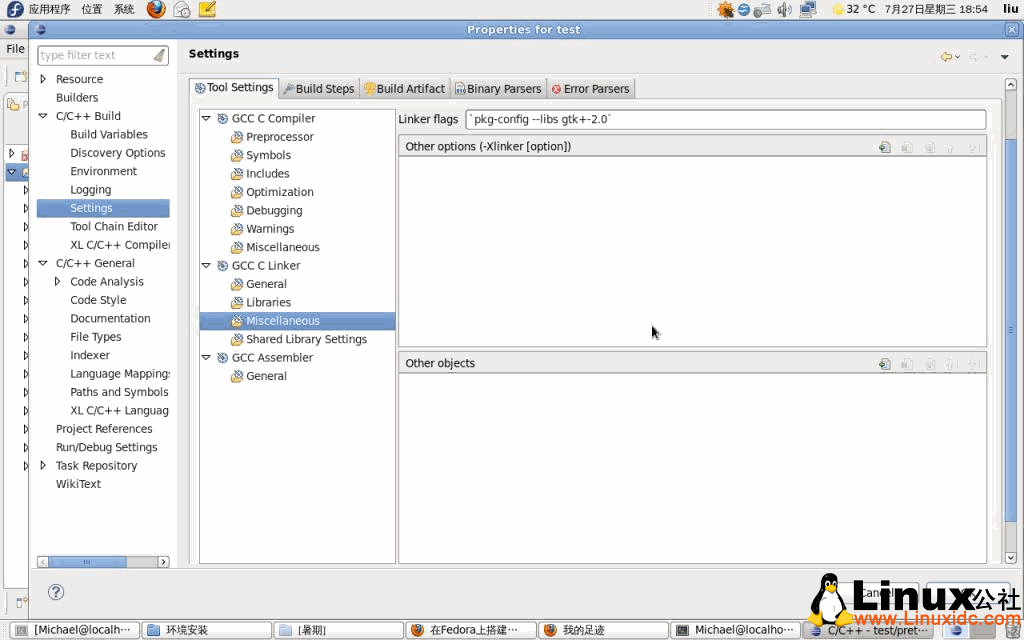
Task: Switch to the Build Steps tab
Action: 318,87
